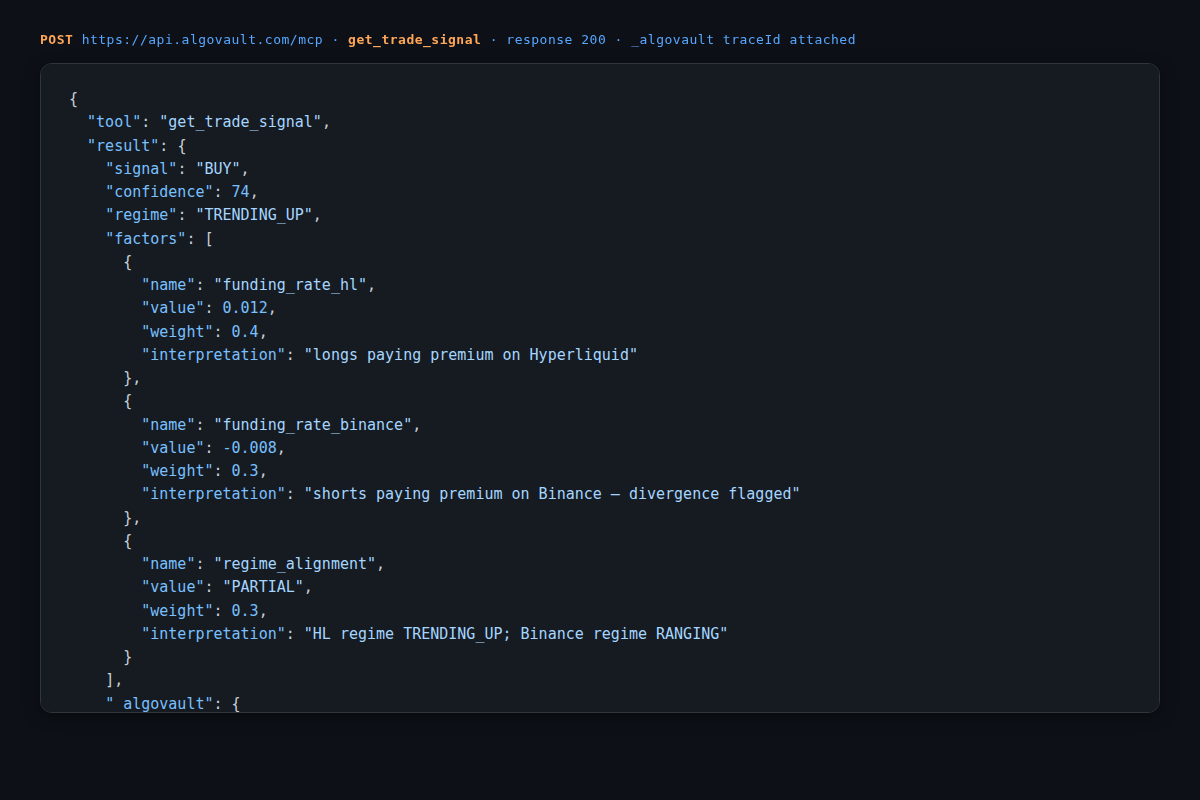Click the "tool": "get_trade_signal" line
Viewport: 1200px width, 800px height.
pyautogui.click(x=209, y=122)
